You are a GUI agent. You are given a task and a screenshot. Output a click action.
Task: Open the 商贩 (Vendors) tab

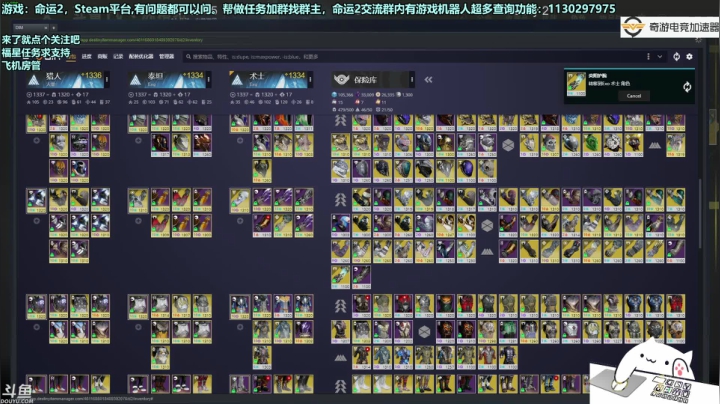[x=102, y=56]
